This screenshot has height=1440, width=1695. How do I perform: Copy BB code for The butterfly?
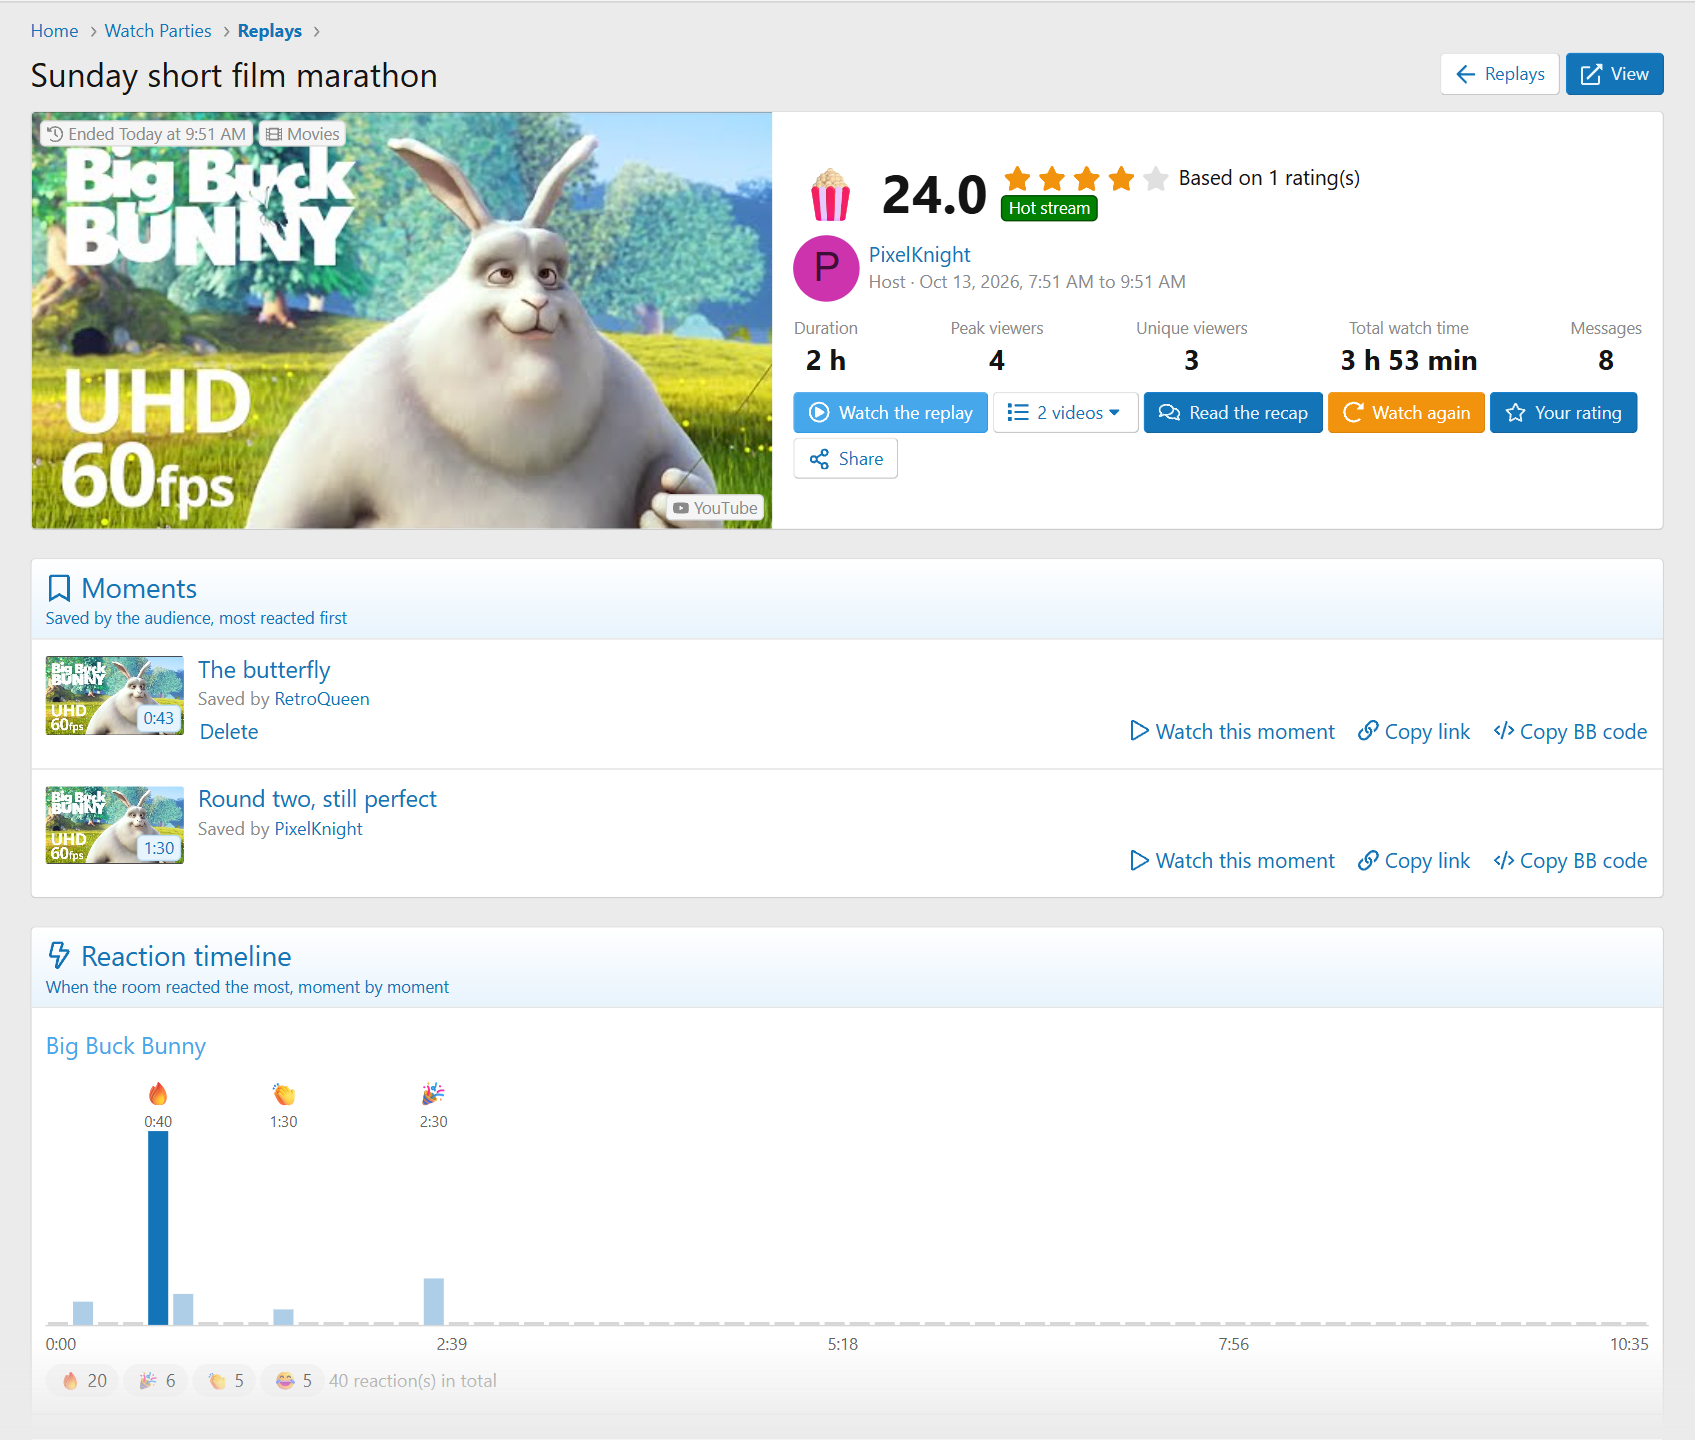click(x=1570, y=732)
